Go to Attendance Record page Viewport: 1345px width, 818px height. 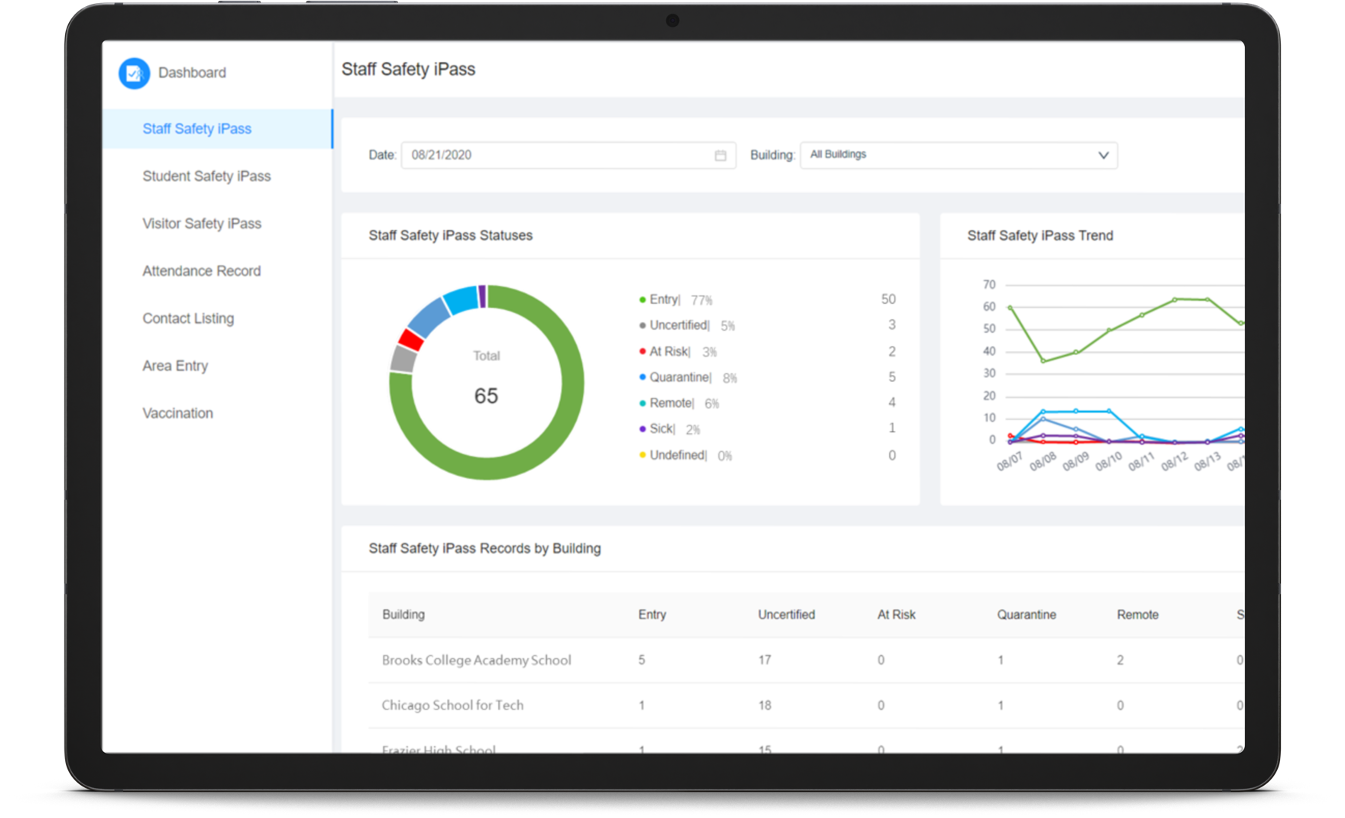point(201,271)
